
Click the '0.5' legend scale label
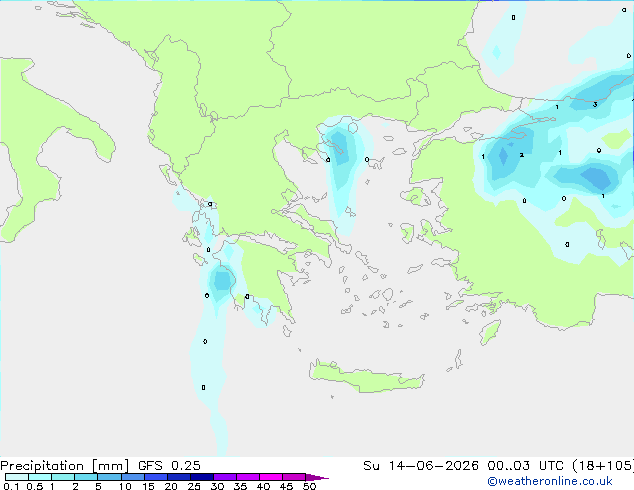tap(34, 486)
